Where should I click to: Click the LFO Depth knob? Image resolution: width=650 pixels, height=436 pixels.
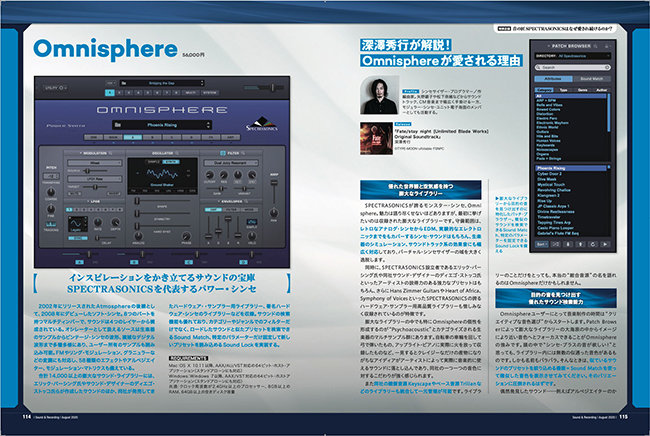click(x=116, y=223)
